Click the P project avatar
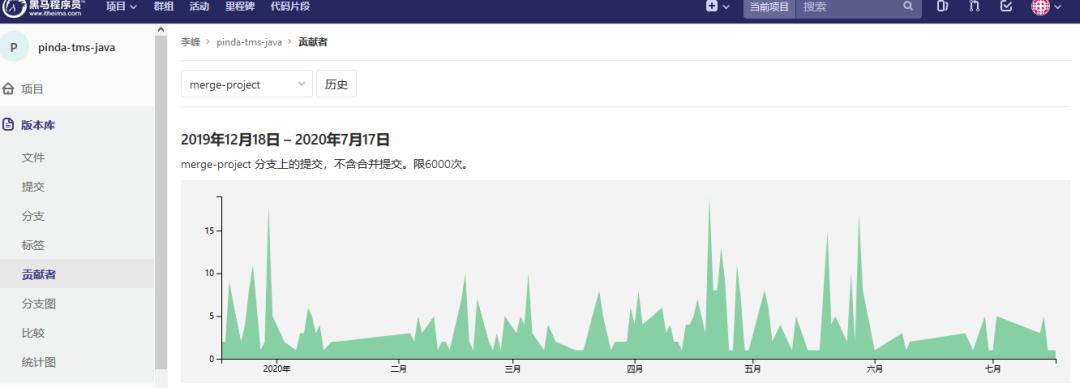 pos(14,48)
